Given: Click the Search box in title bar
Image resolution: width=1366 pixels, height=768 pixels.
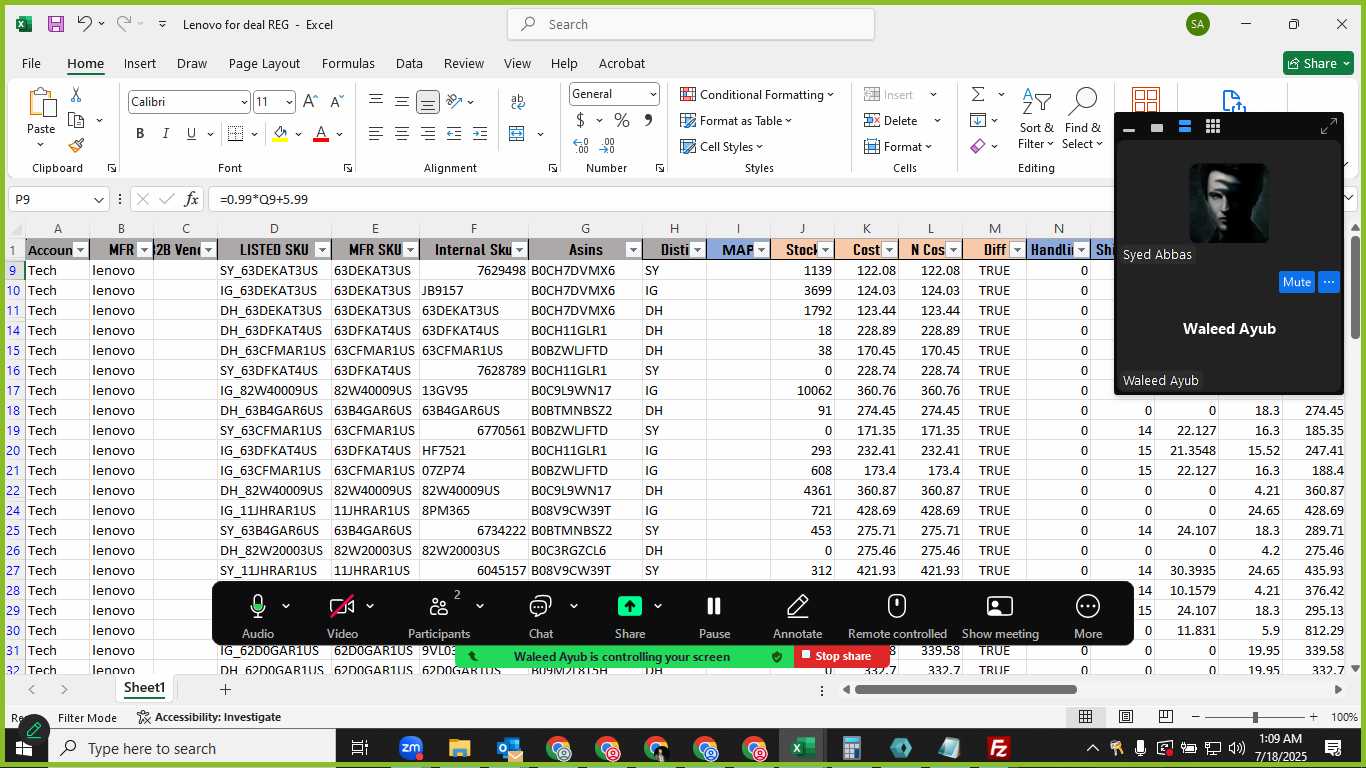Looking at the screenshot, I should point(691,24).
